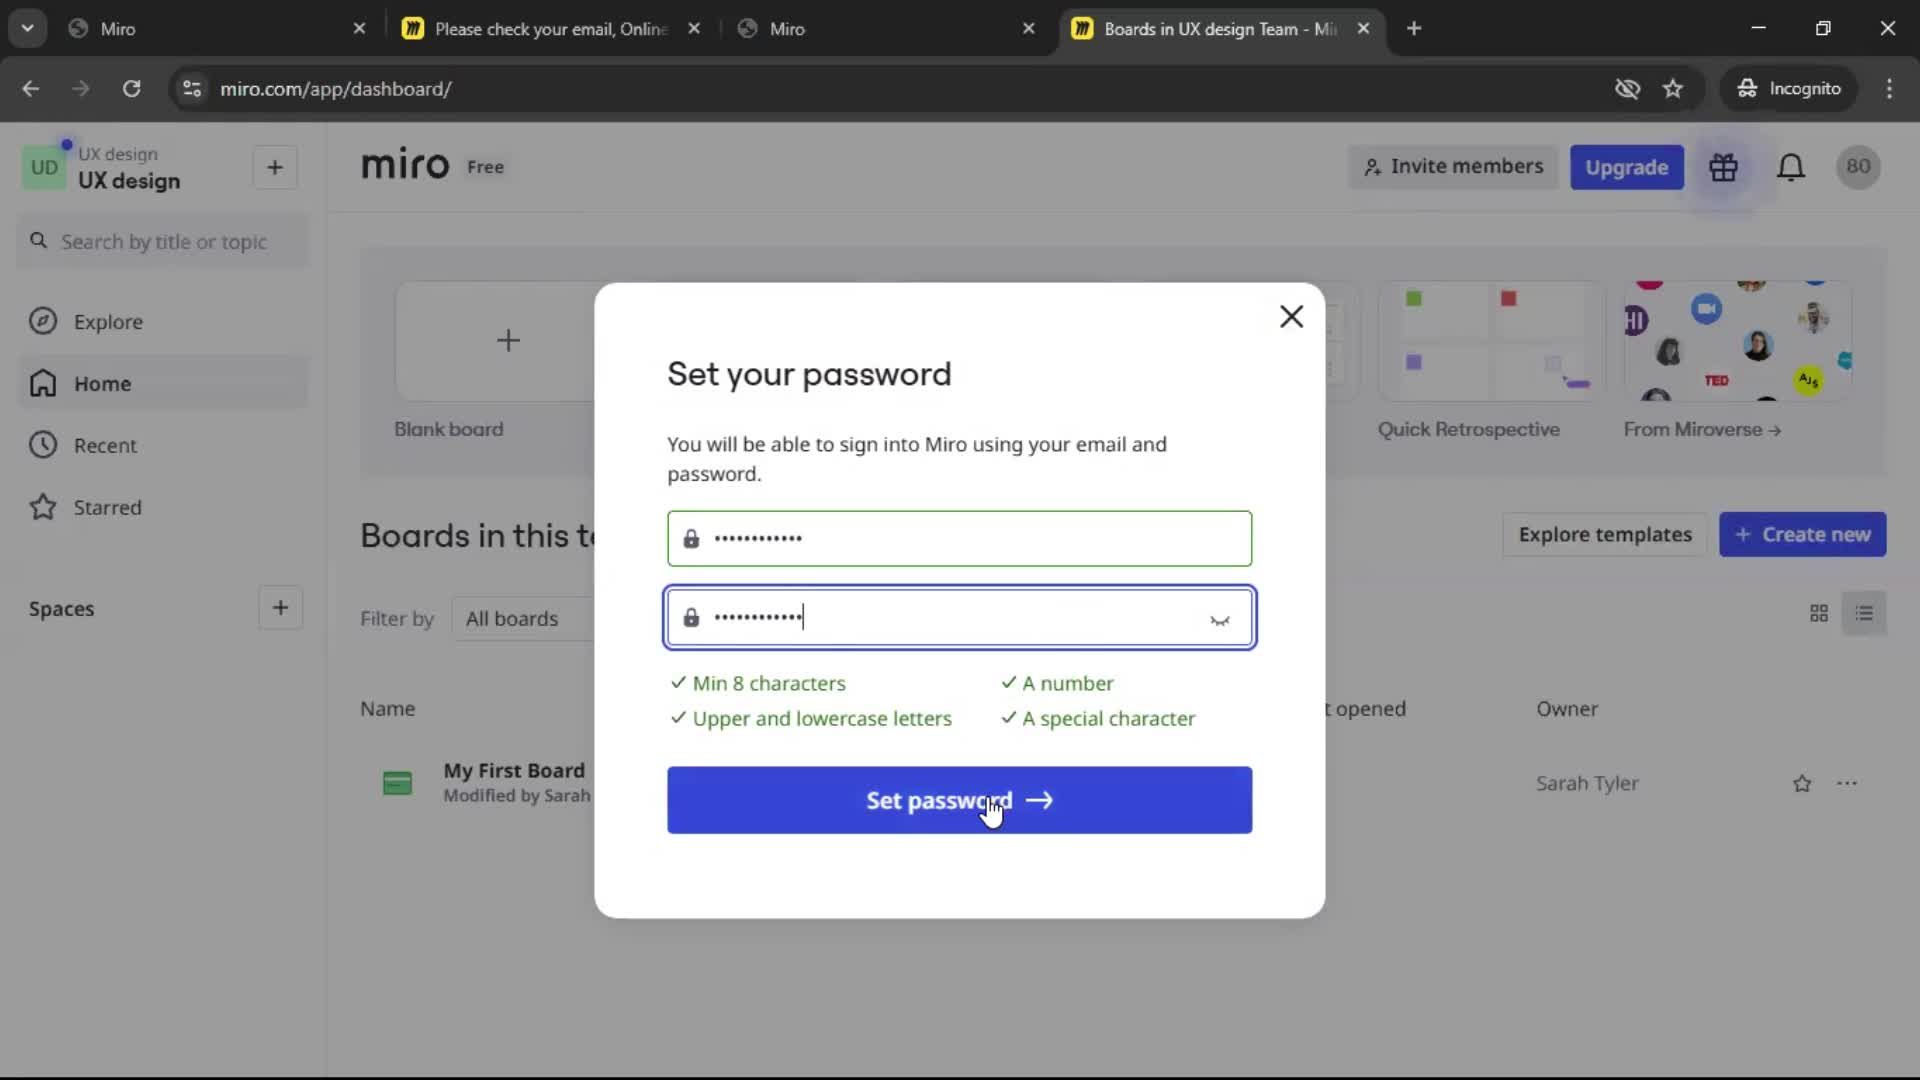The image size is (1920, 1080).
Task: Switch to grid view icon
Action: click(1818, 614)
